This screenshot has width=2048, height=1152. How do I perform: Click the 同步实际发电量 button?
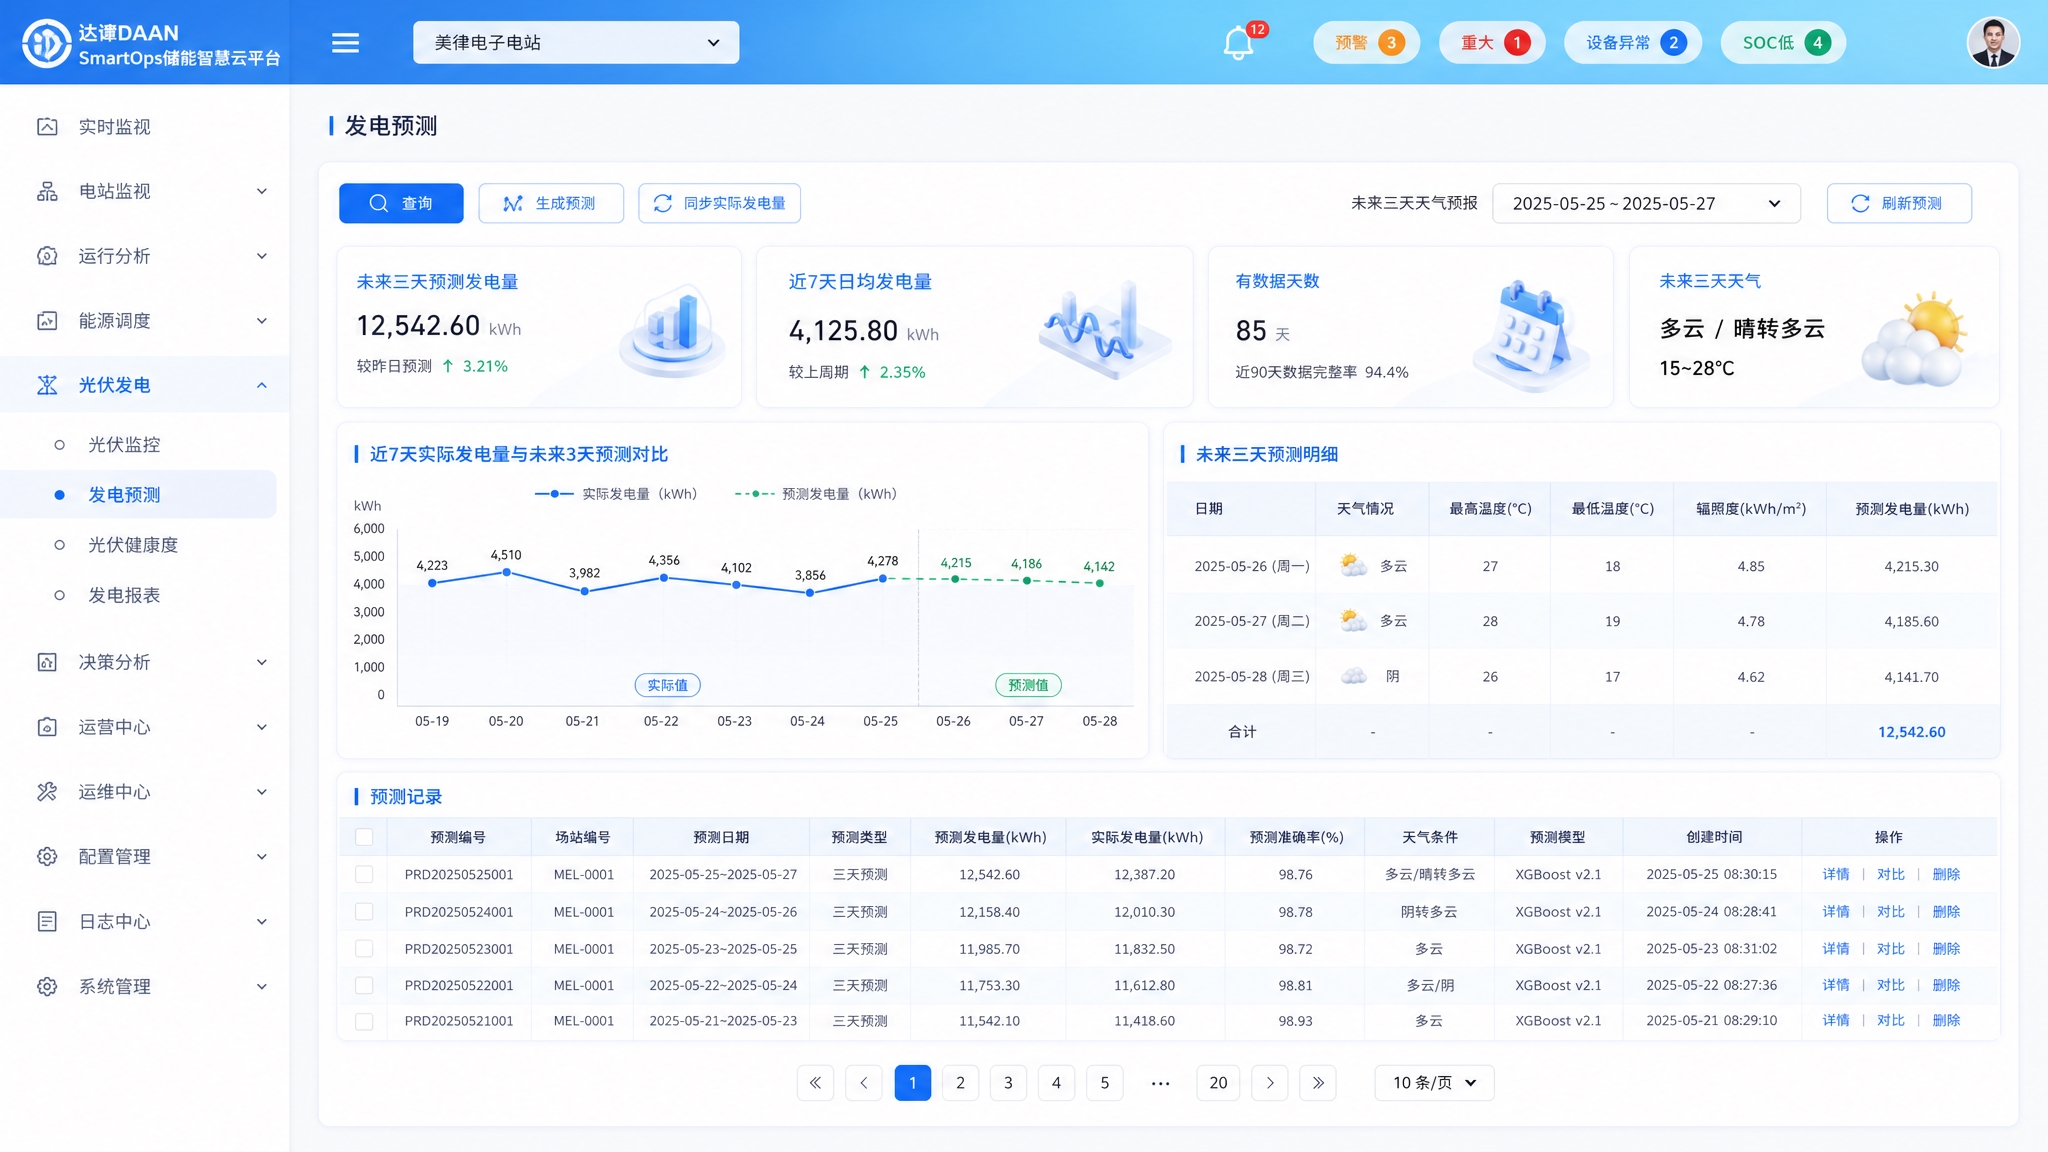click(719, 203)
